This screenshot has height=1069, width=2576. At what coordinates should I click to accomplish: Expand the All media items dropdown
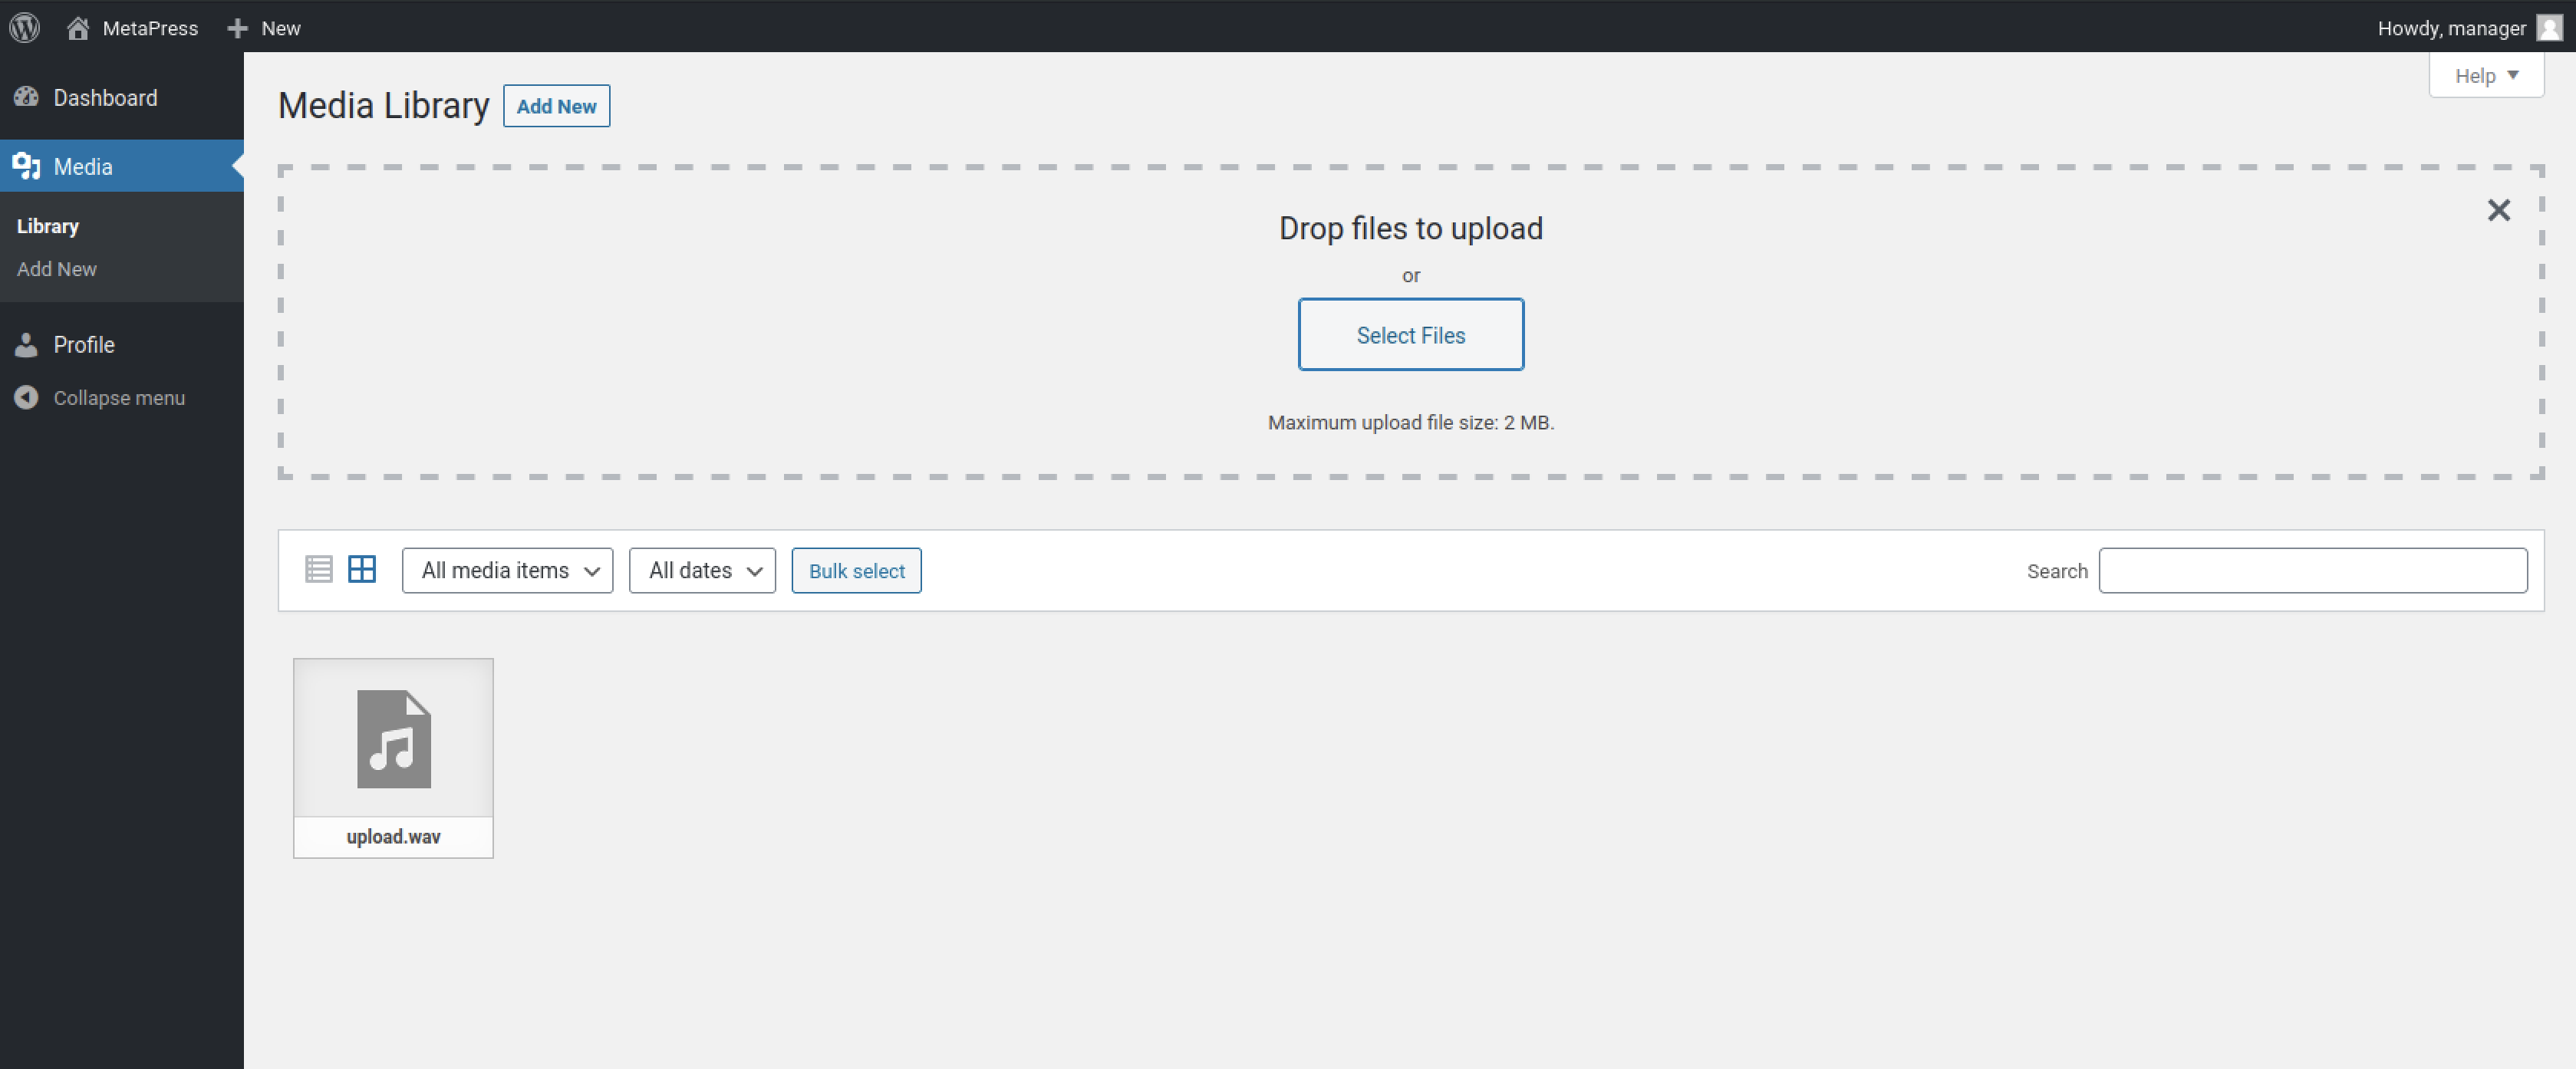(507, 570)
